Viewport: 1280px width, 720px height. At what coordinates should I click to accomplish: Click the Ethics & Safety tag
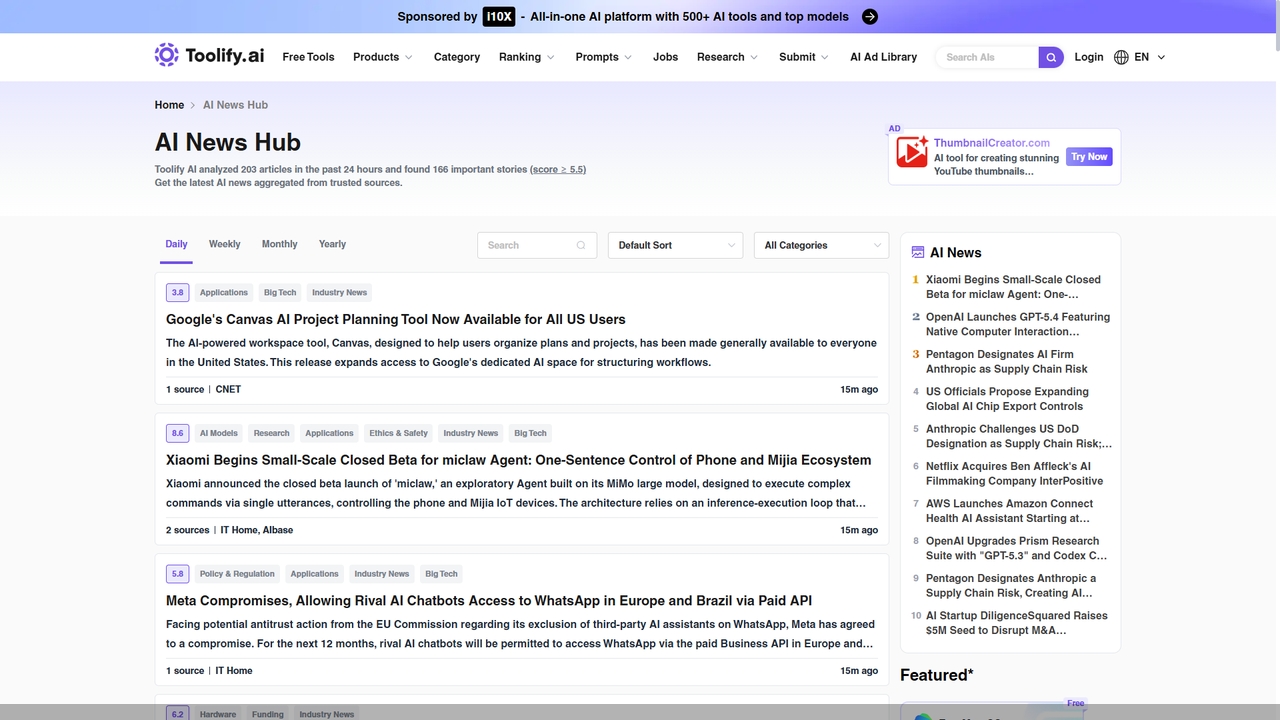click(398, 433)
